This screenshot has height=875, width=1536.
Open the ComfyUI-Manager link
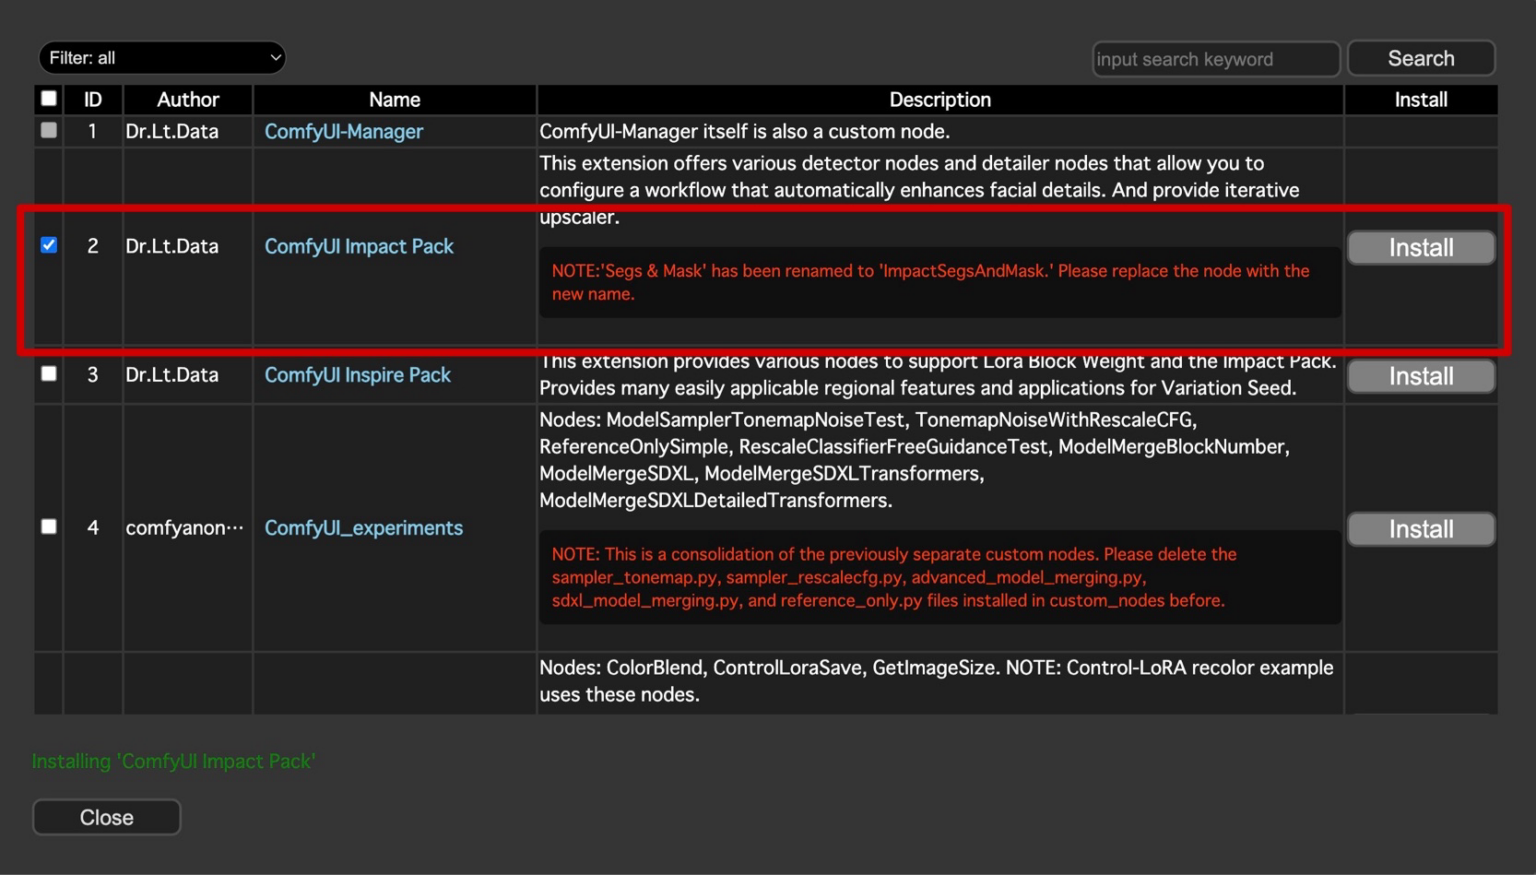click(x=343, y=131)
